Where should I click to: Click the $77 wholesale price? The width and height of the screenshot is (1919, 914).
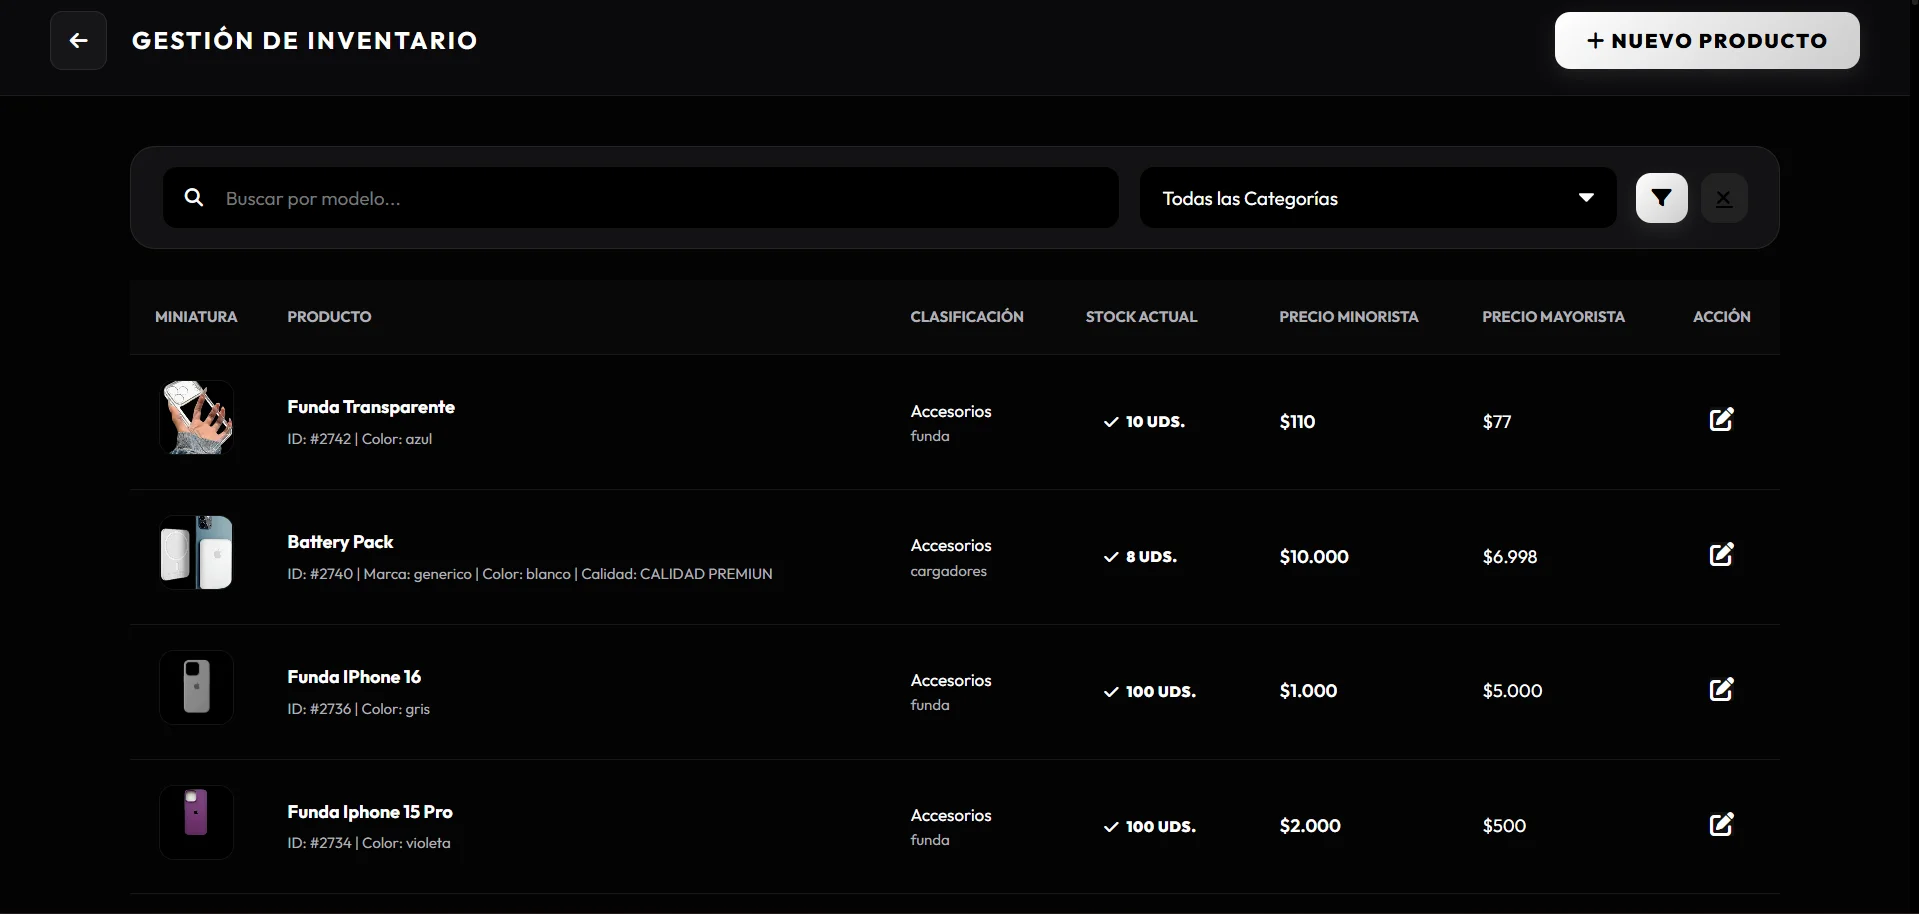tap(1497, 422)
